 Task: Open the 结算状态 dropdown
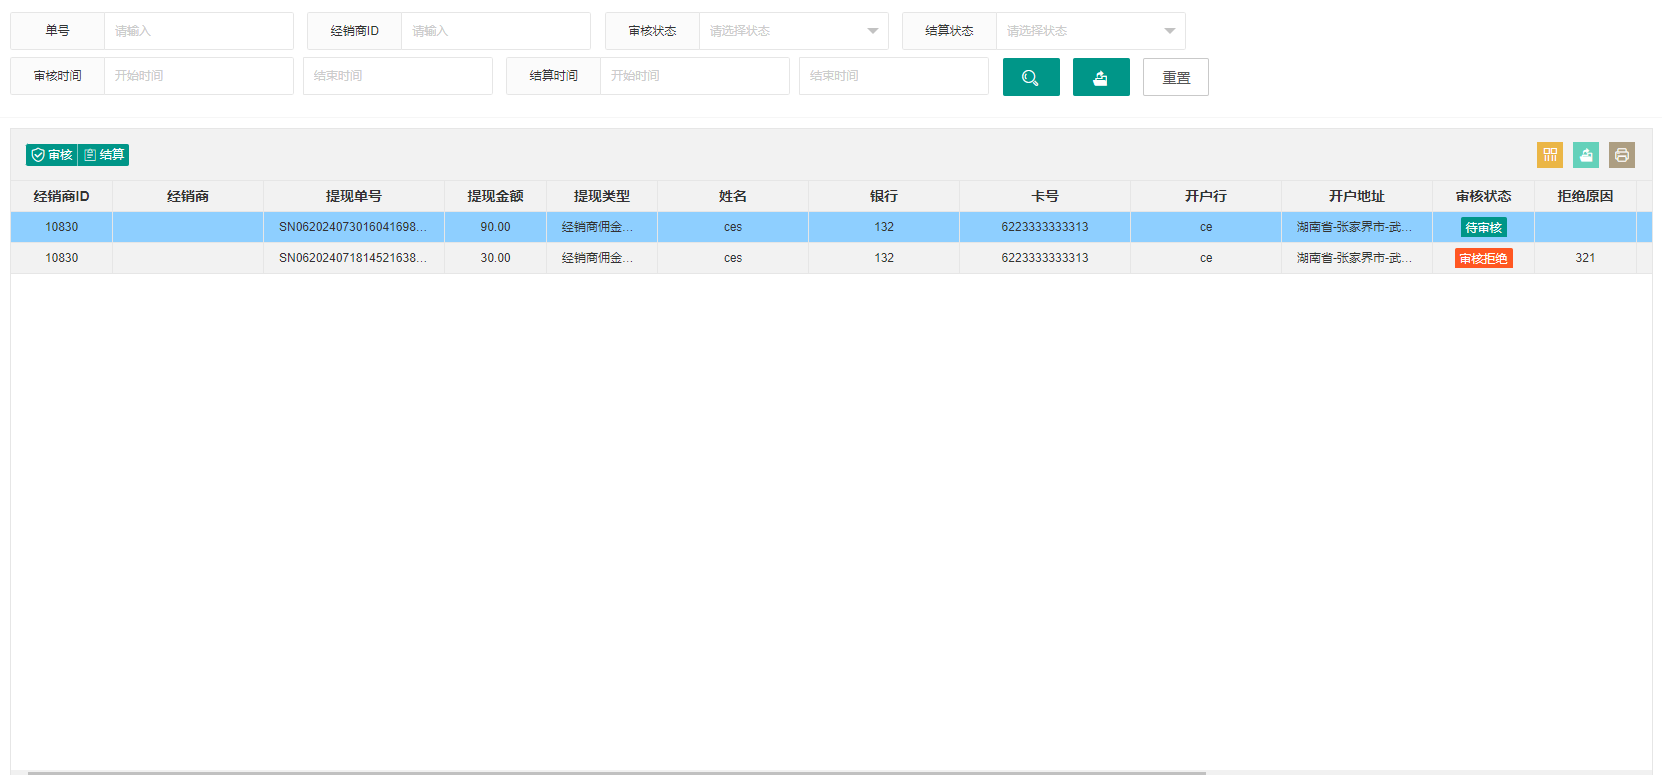coord(1090,31)
